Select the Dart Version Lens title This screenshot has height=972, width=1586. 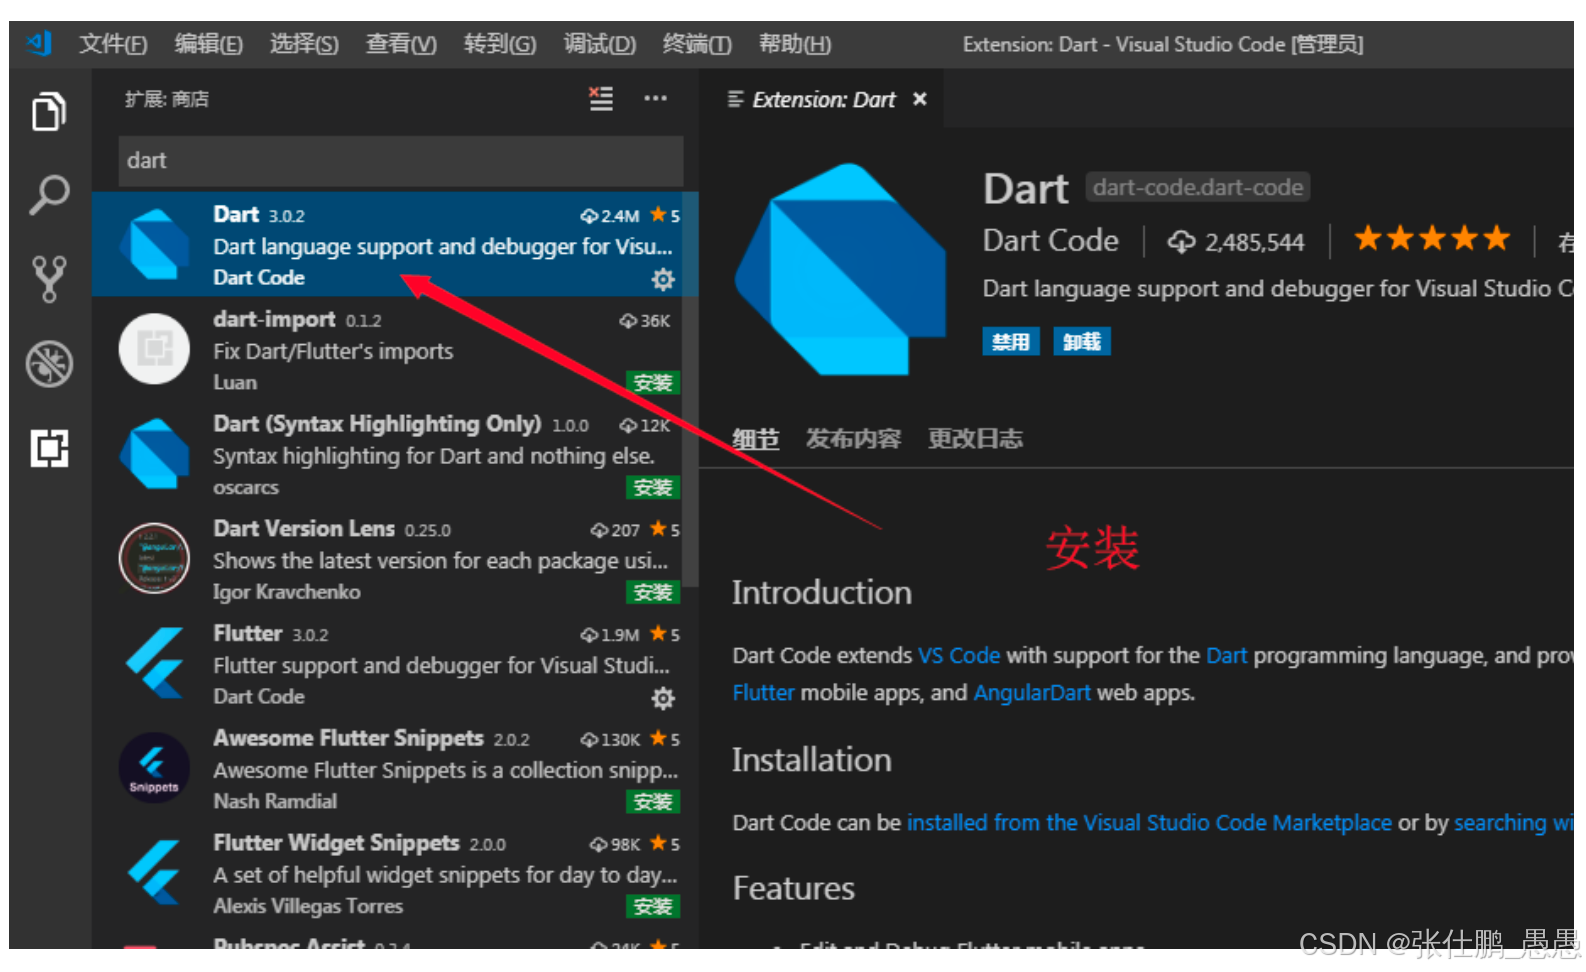304,529
